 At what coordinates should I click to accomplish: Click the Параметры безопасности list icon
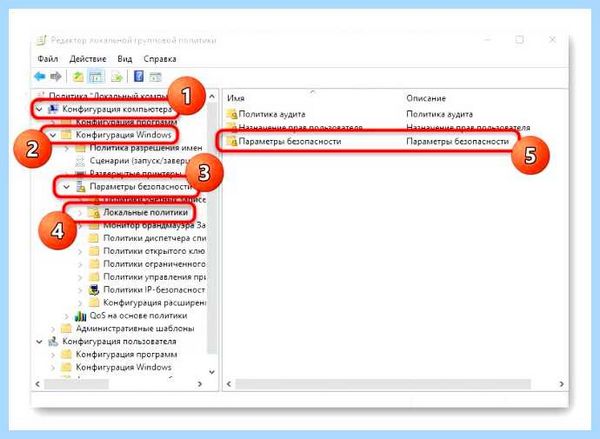[x=232, y=141]
